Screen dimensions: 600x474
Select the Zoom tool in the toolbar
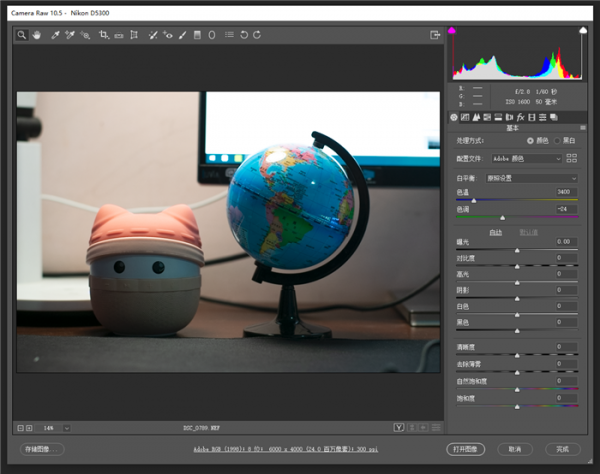[22, 35]
